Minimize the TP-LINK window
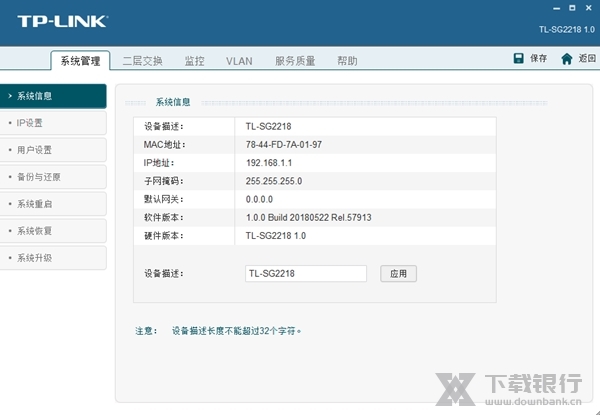This screenshot has width=600, height=415. [556, 8]
